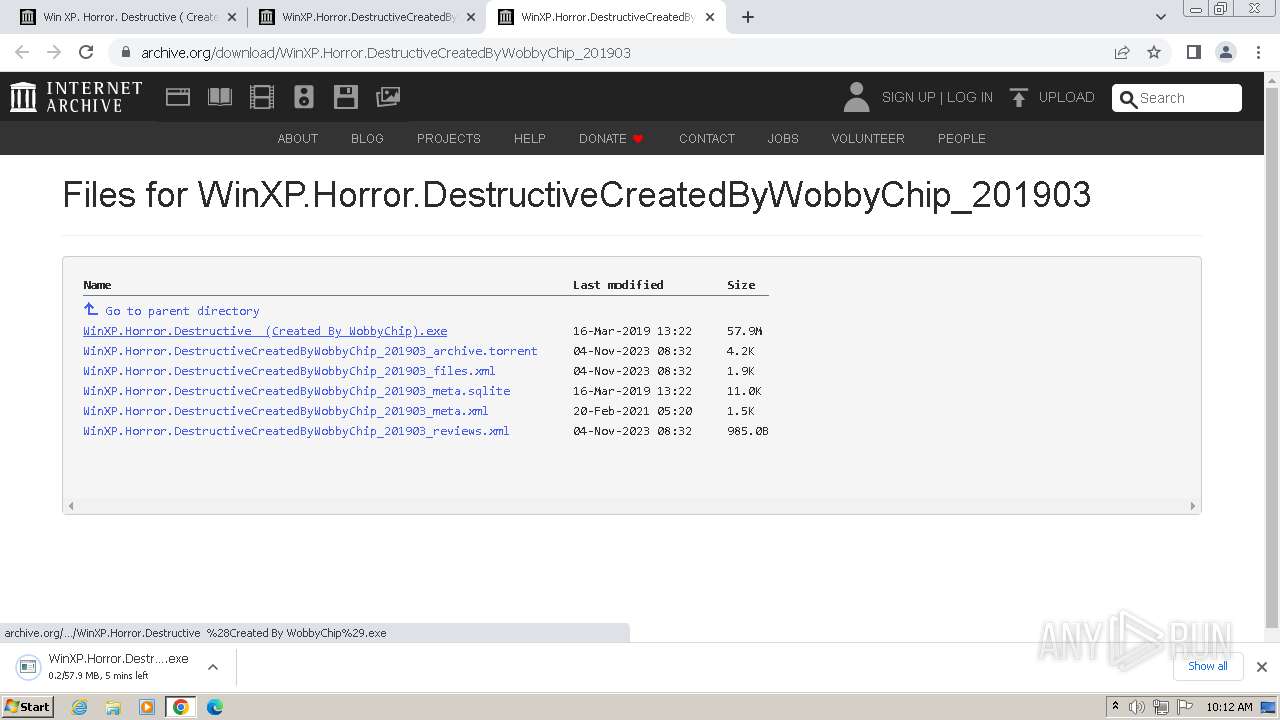The height and width of the screenshot is (720, 1280).
Task: Click the volume icon in the system tray
Action: (x=1137, y=707)
